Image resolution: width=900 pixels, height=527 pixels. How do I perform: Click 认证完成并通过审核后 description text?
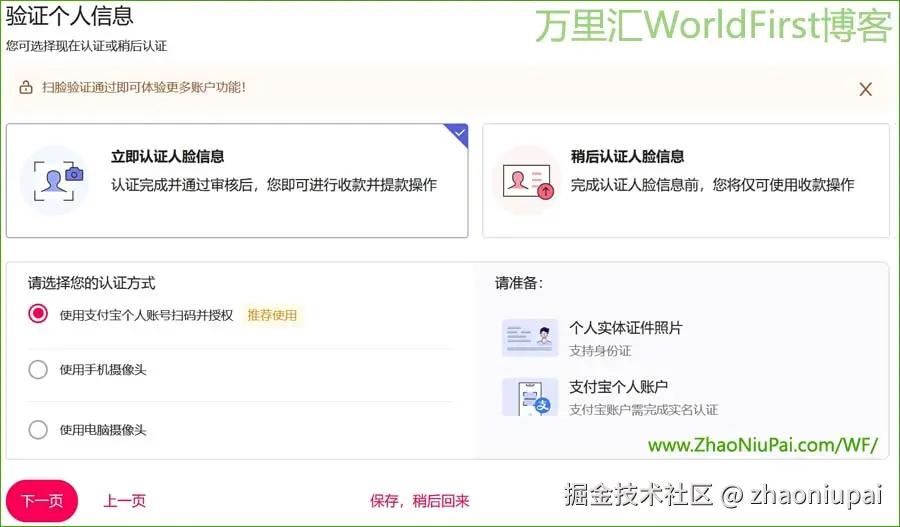pos(274,184)
